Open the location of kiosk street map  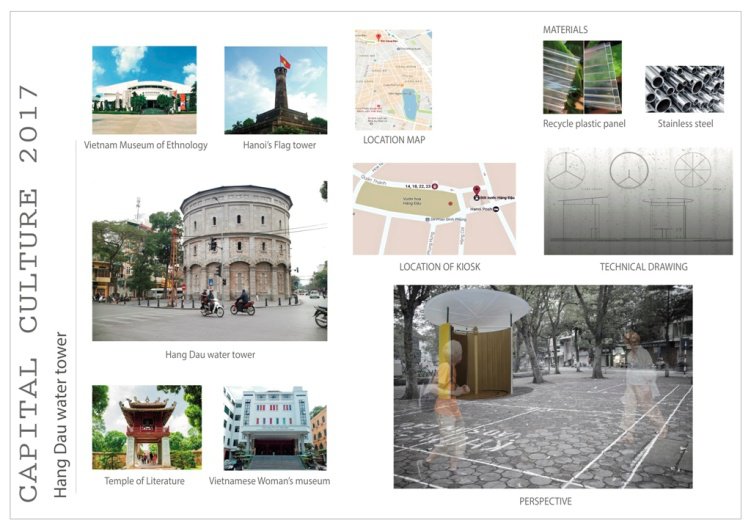434,209
